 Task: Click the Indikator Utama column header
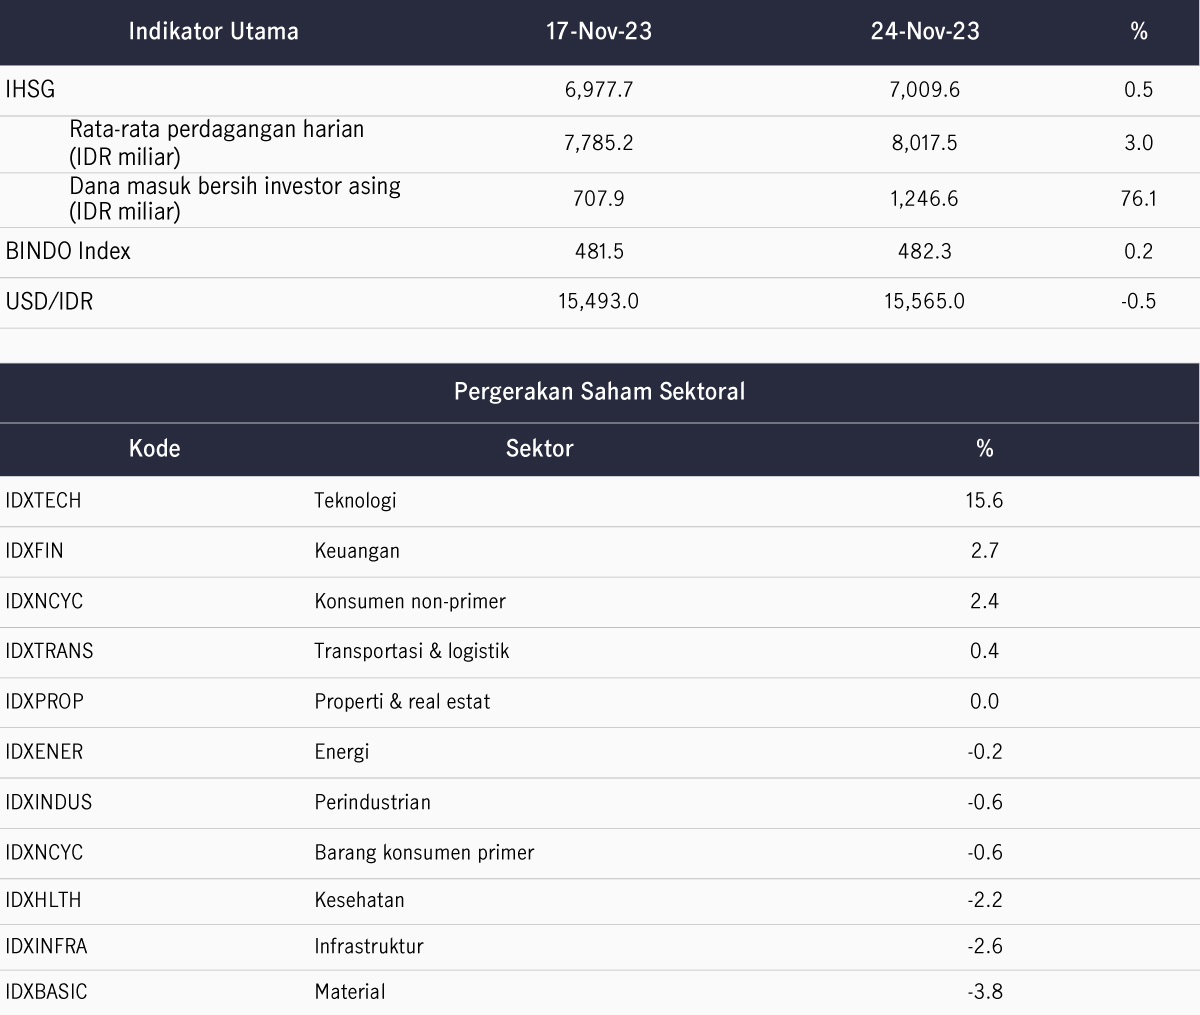(x=213, y=31)
